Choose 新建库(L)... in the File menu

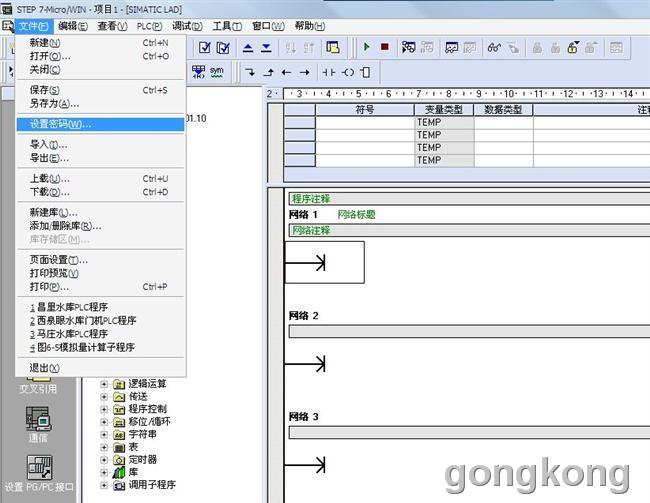coord(100,212)
